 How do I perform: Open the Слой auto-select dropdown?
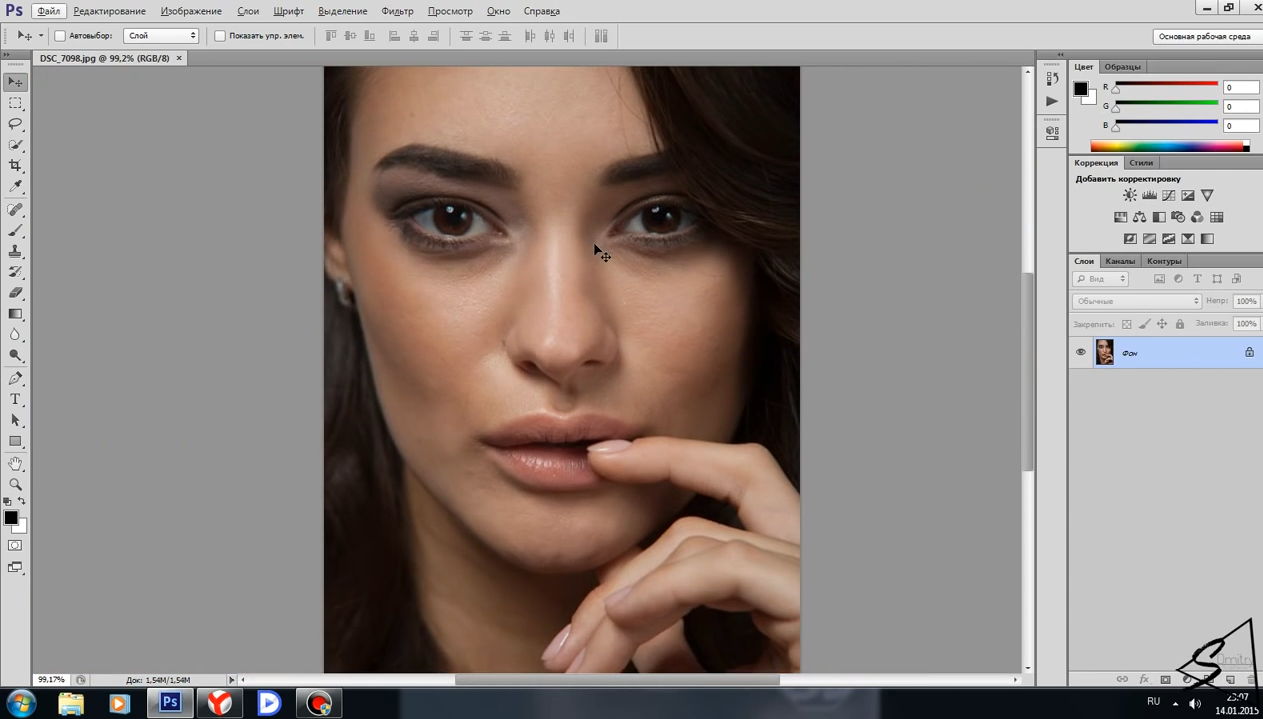coord(161,36)
